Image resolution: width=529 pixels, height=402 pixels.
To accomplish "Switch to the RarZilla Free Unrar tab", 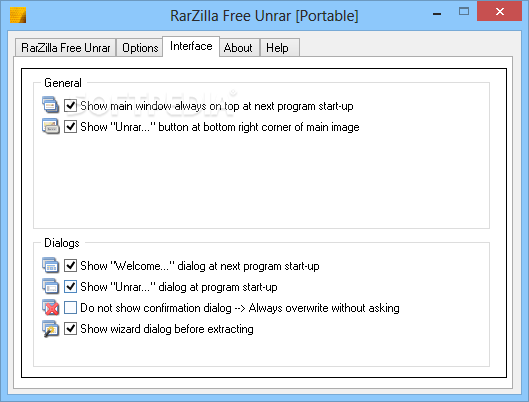I will click(x=65, y=48).
